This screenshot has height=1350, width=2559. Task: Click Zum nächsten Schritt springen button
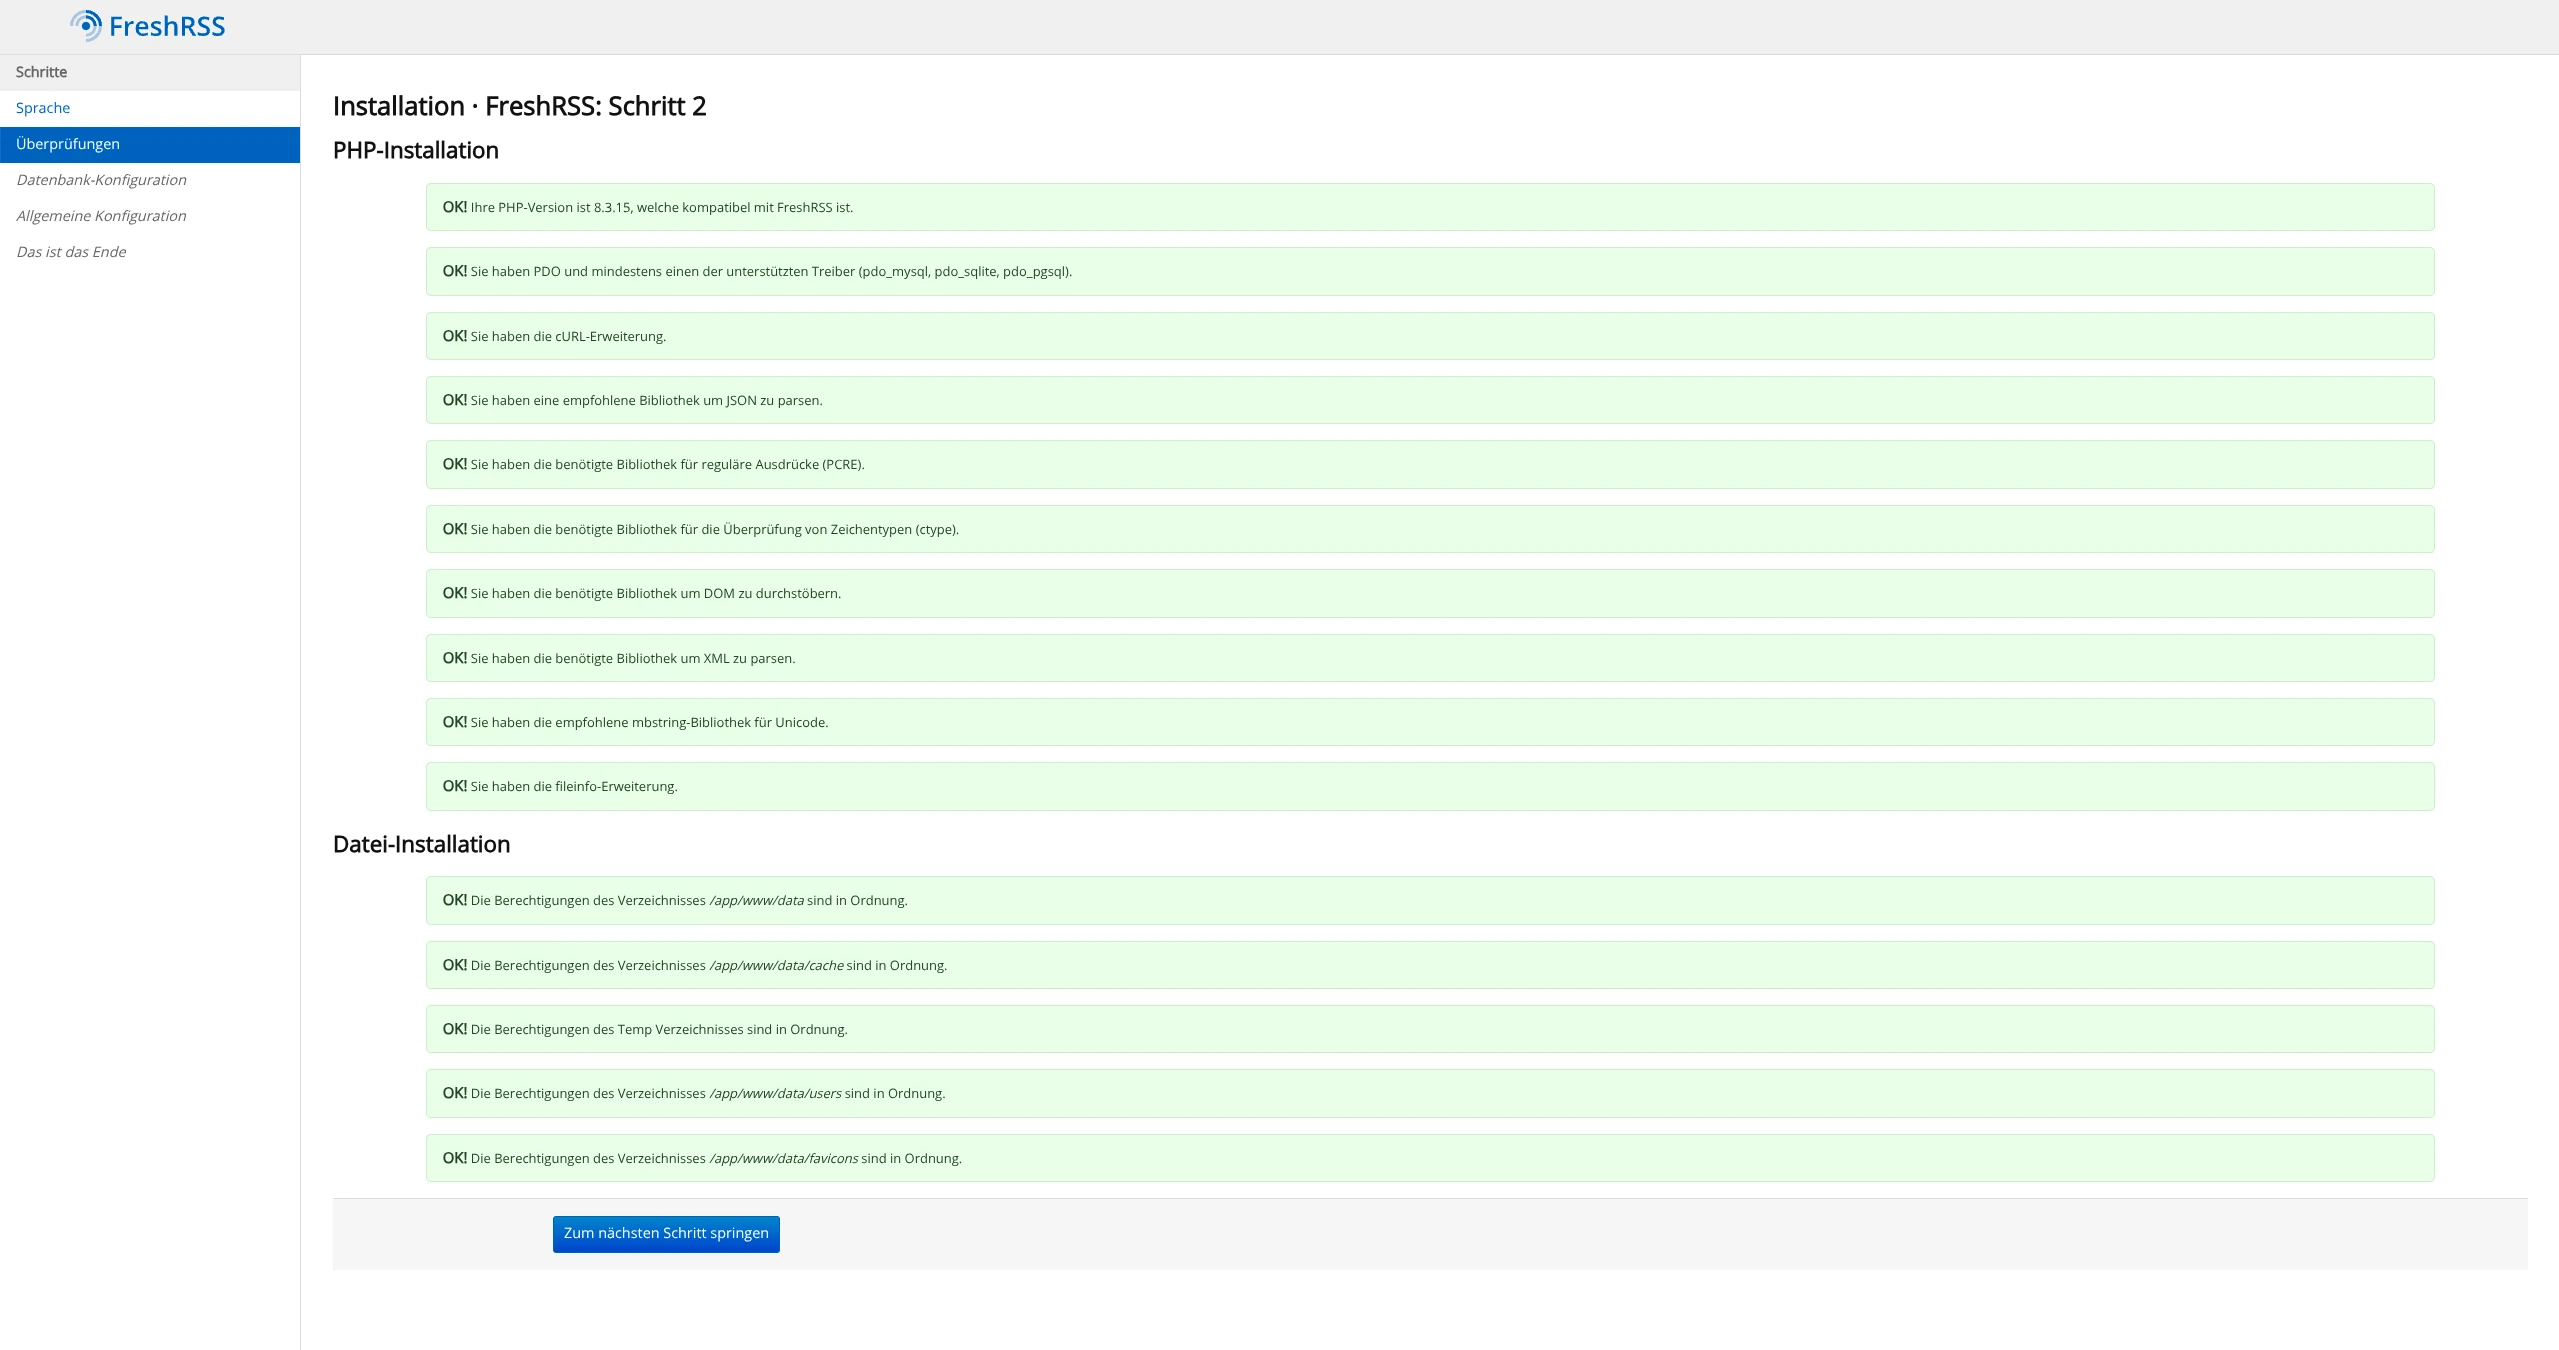coord(666,1233)
